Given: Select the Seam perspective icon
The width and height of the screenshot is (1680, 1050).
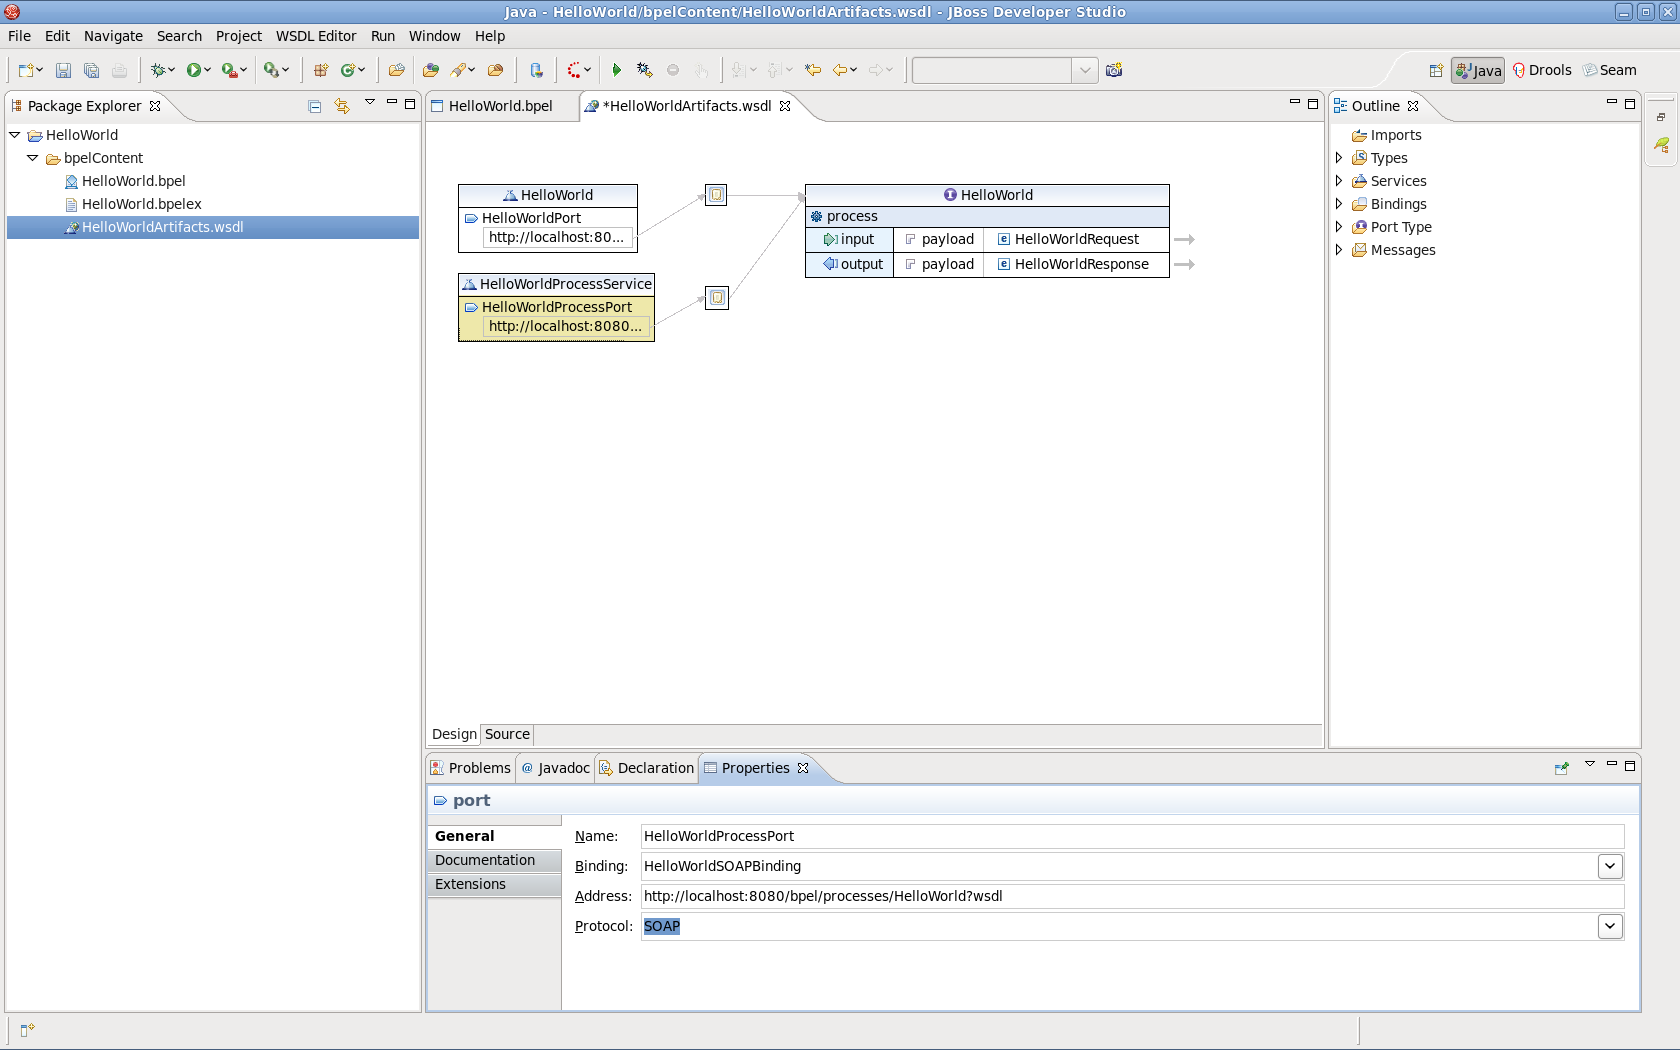Looking at the screenshot, I should pos(1610,70).
